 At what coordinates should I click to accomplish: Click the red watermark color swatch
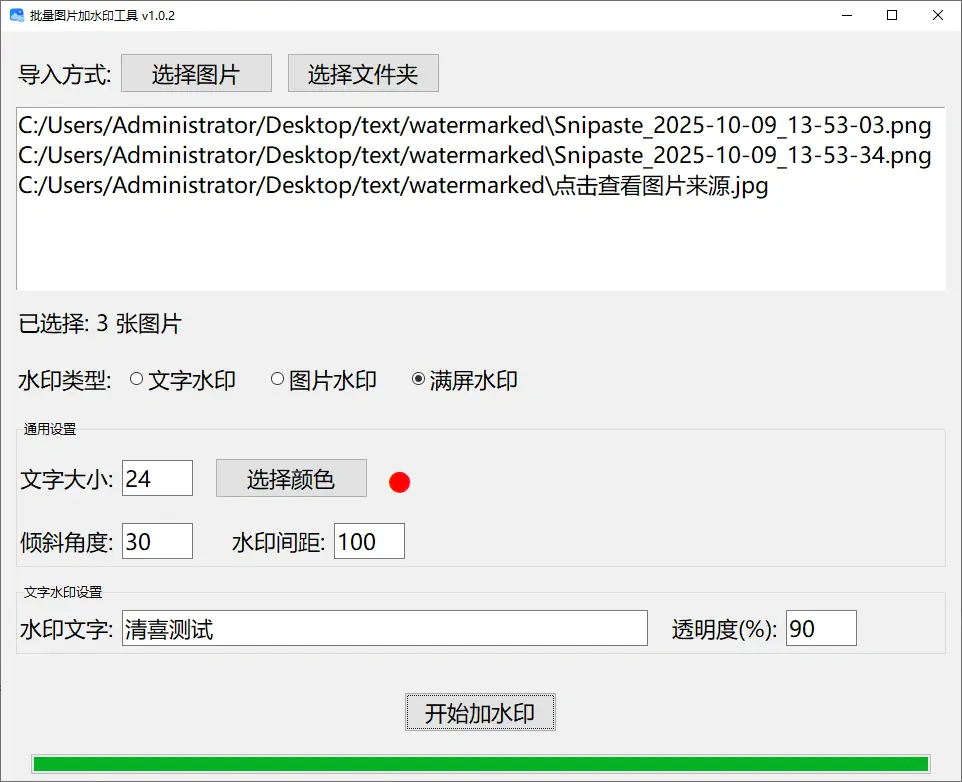pyautogui.click(x=399, y=481)
